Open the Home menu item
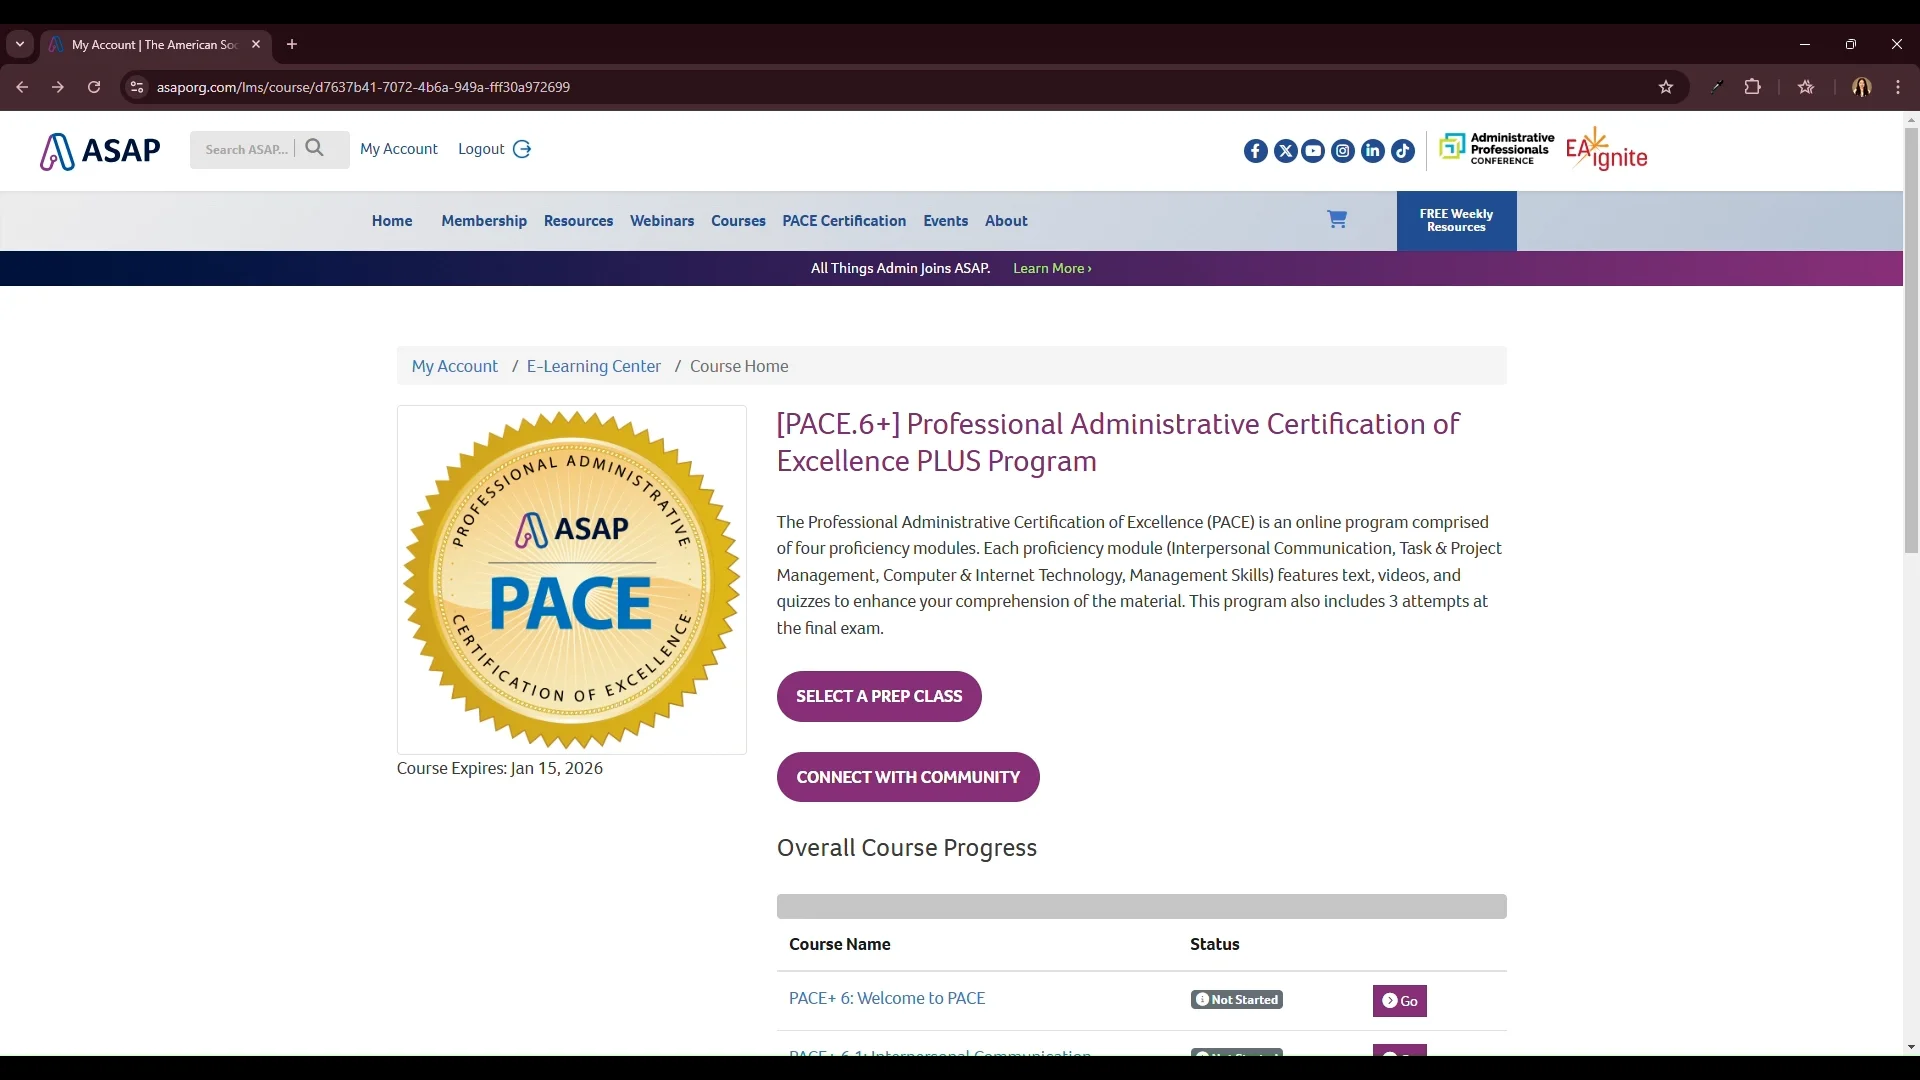The height and width of the screenshot is (1080, 1920). click(x=392, y=221)
